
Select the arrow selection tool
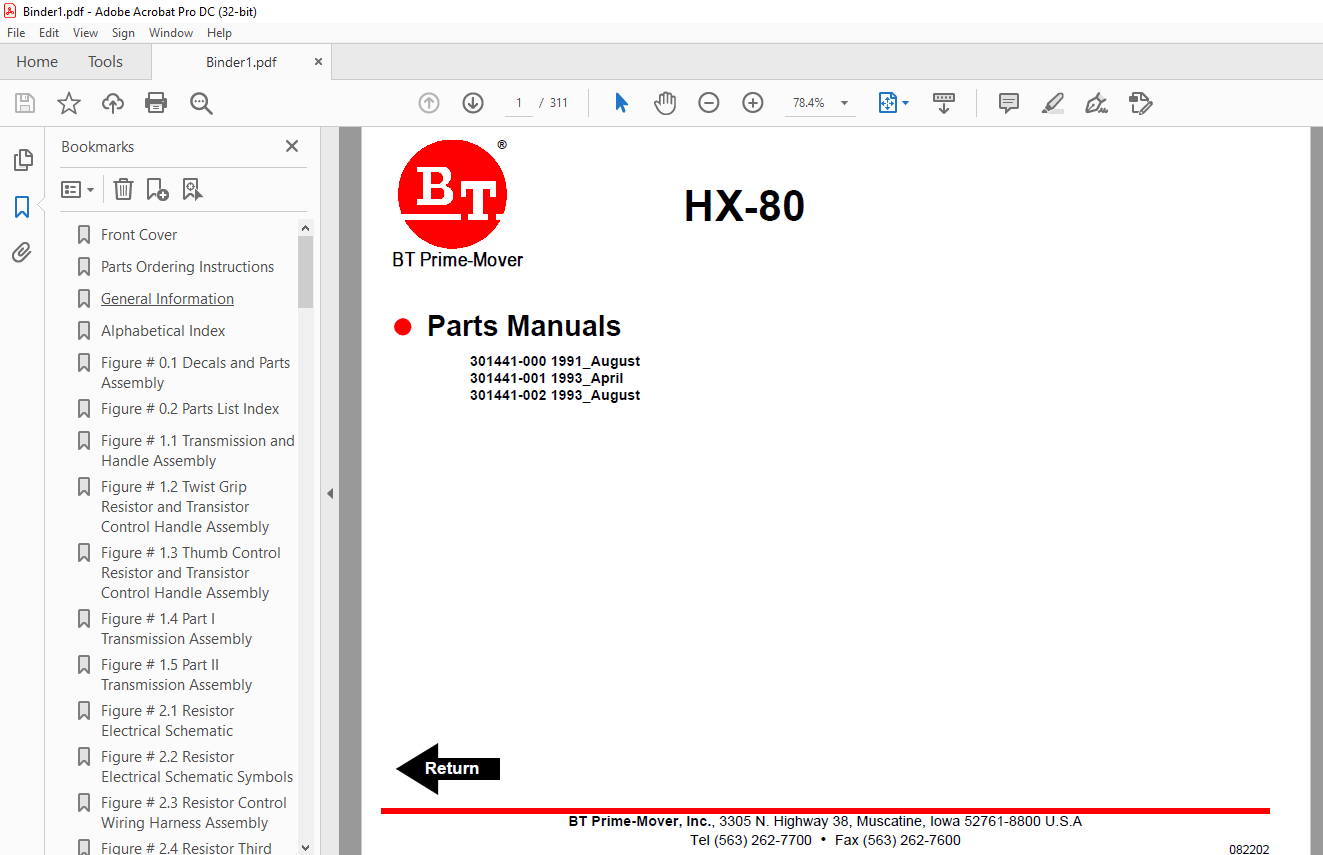coord(621,103)
